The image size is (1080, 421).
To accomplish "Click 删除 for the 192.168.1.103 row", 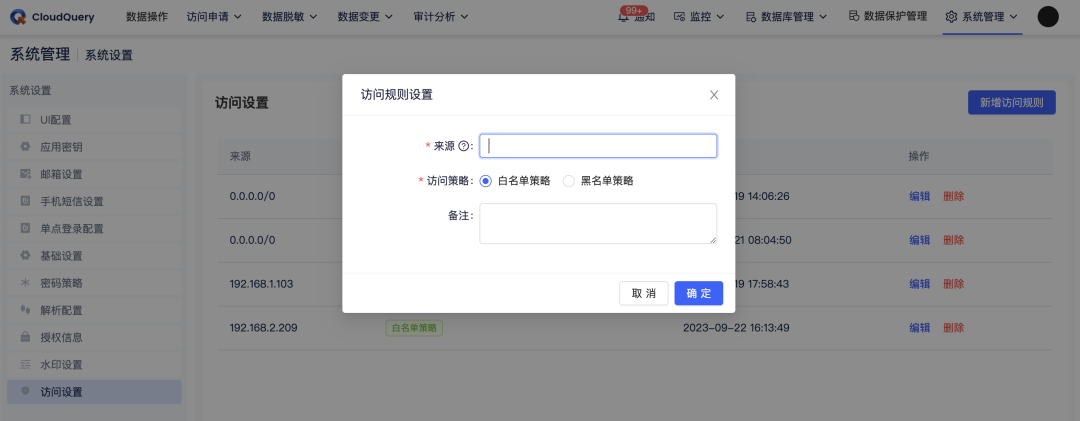I will click(x=953, y=284).
